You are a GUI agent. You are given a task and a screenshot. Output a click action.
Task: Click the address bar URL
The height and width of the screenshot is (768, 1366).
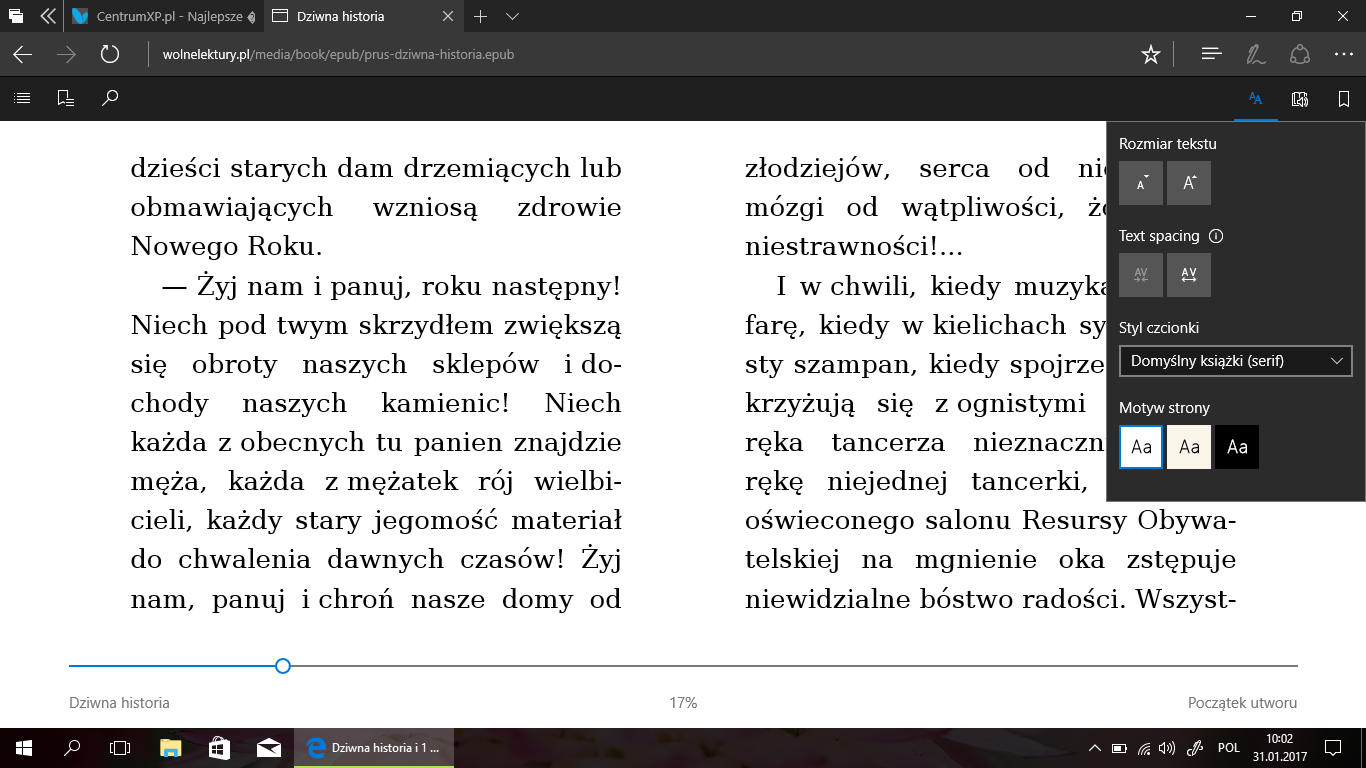pos(338,54)
